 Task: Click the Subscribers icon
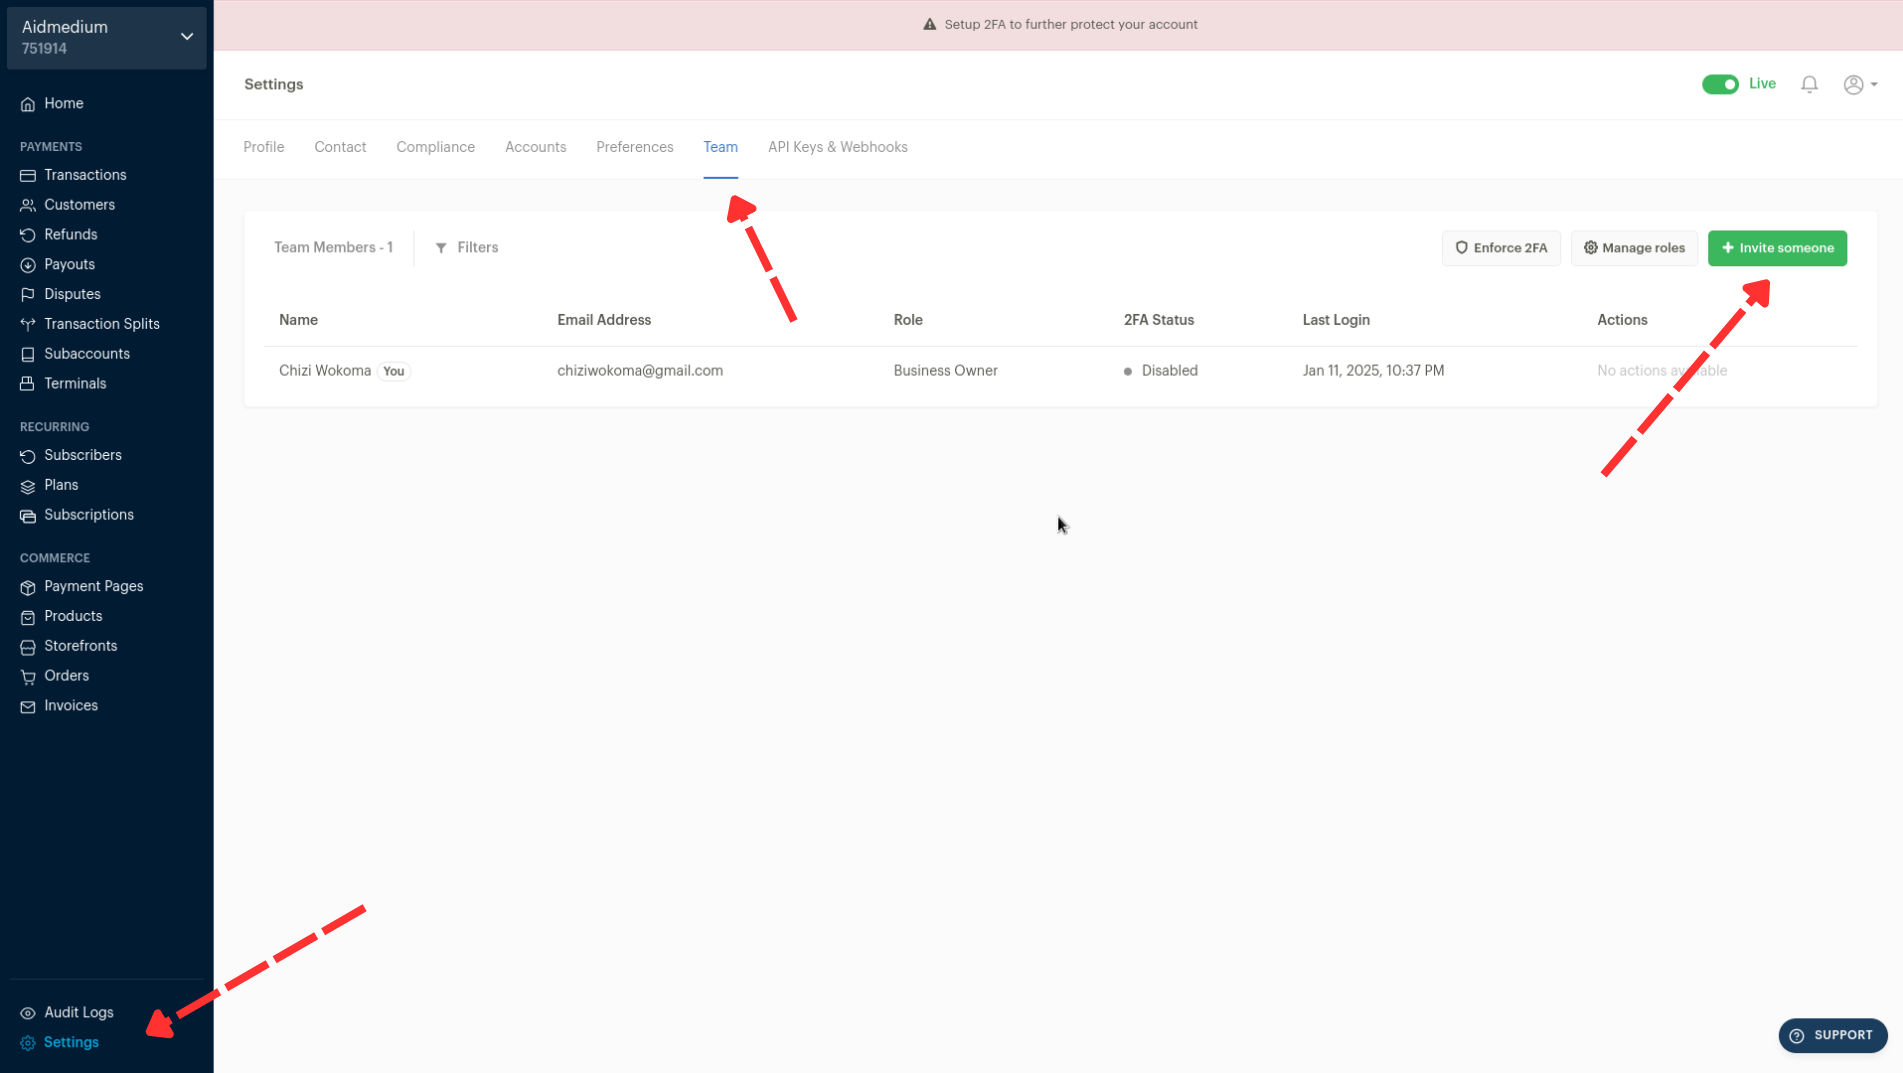pos(28,456)
